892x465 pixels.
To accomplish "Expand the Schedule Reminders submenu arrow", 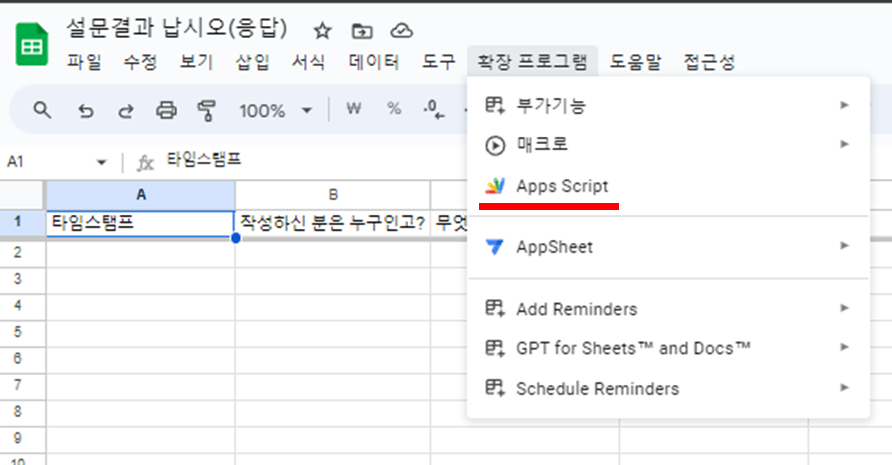I will click(x=844, y=388).
